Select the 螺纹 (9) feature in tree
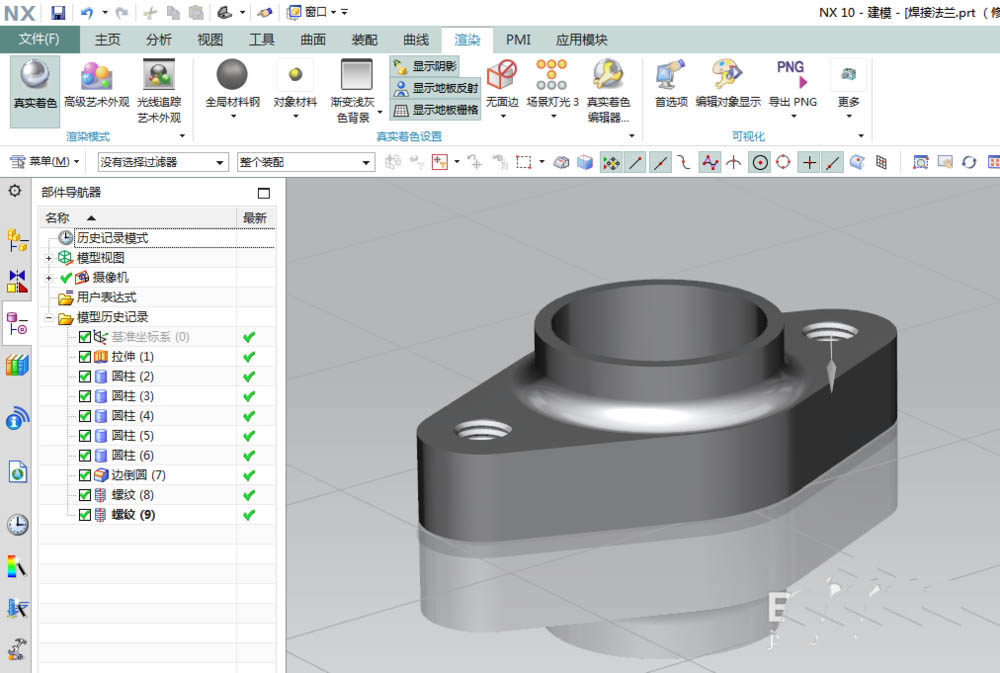Image resolution: width=1000 pixels, height=673 pixels. [x=133, y=515]
